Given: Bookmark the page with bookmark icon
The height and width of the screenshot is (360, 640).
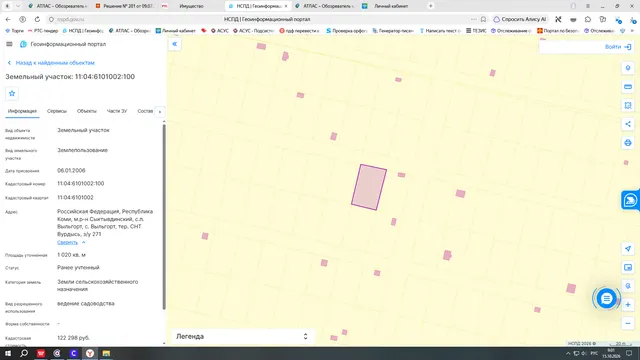Looking at the screenshot, I should pyautogui.click(x=483, y=19).
